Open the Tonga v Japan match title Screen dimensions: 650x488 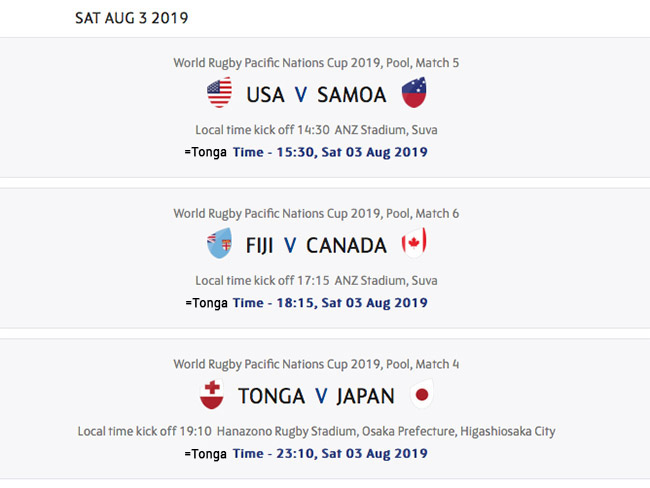[x=316, y=396]
